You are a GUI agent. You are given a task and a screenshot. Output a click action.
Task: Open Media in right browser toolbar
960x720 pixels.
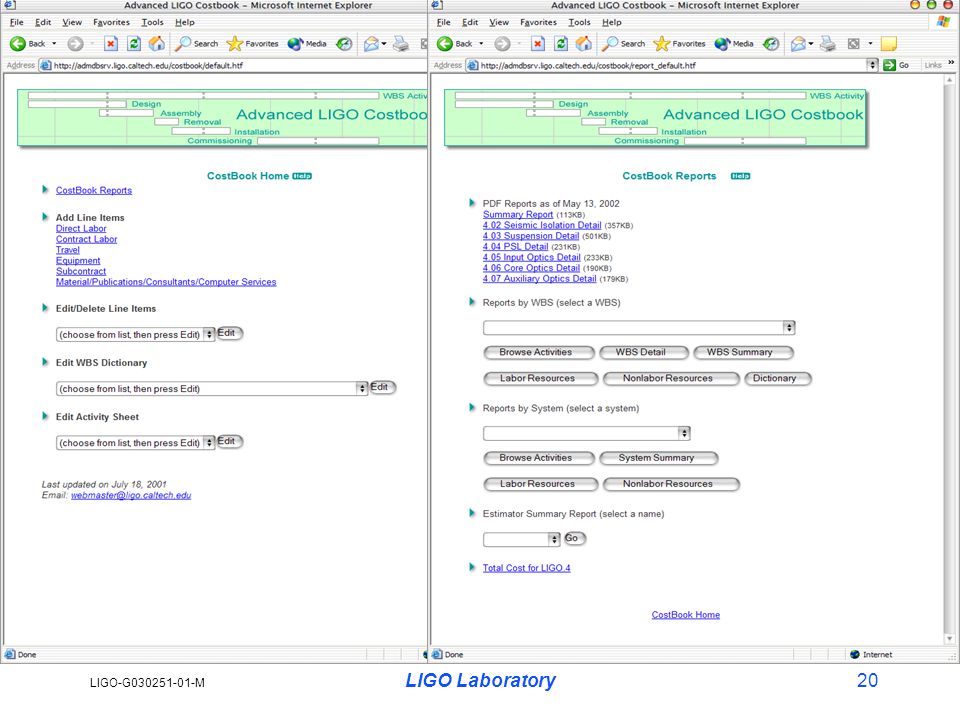coord(734,43)
